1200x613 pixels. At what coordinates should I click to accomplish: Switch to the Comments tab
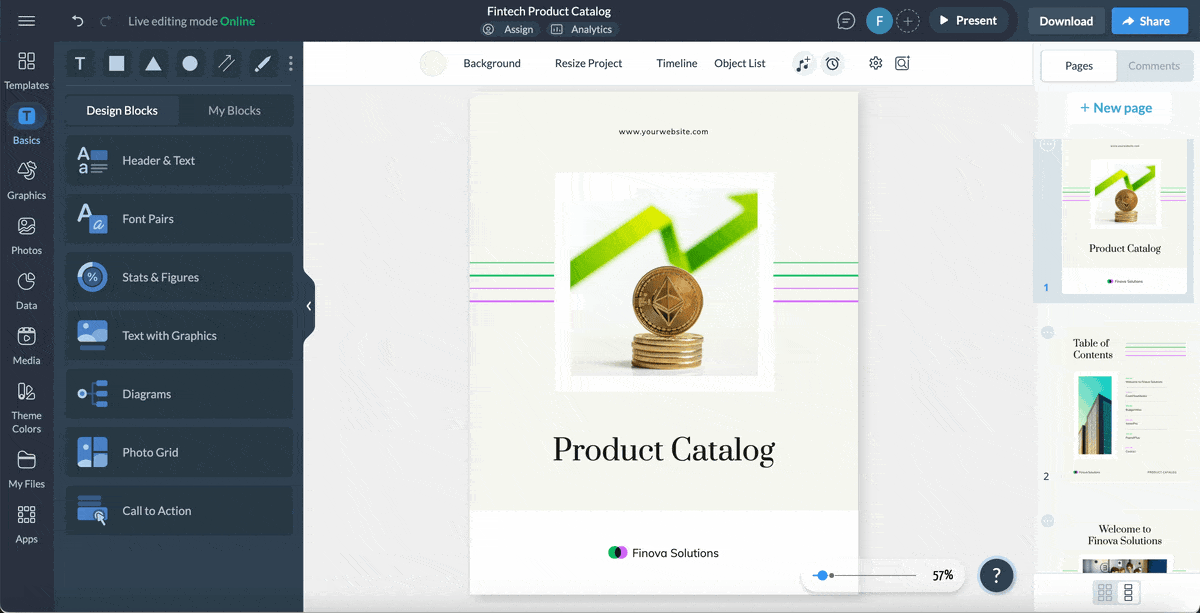point(1154,65)
